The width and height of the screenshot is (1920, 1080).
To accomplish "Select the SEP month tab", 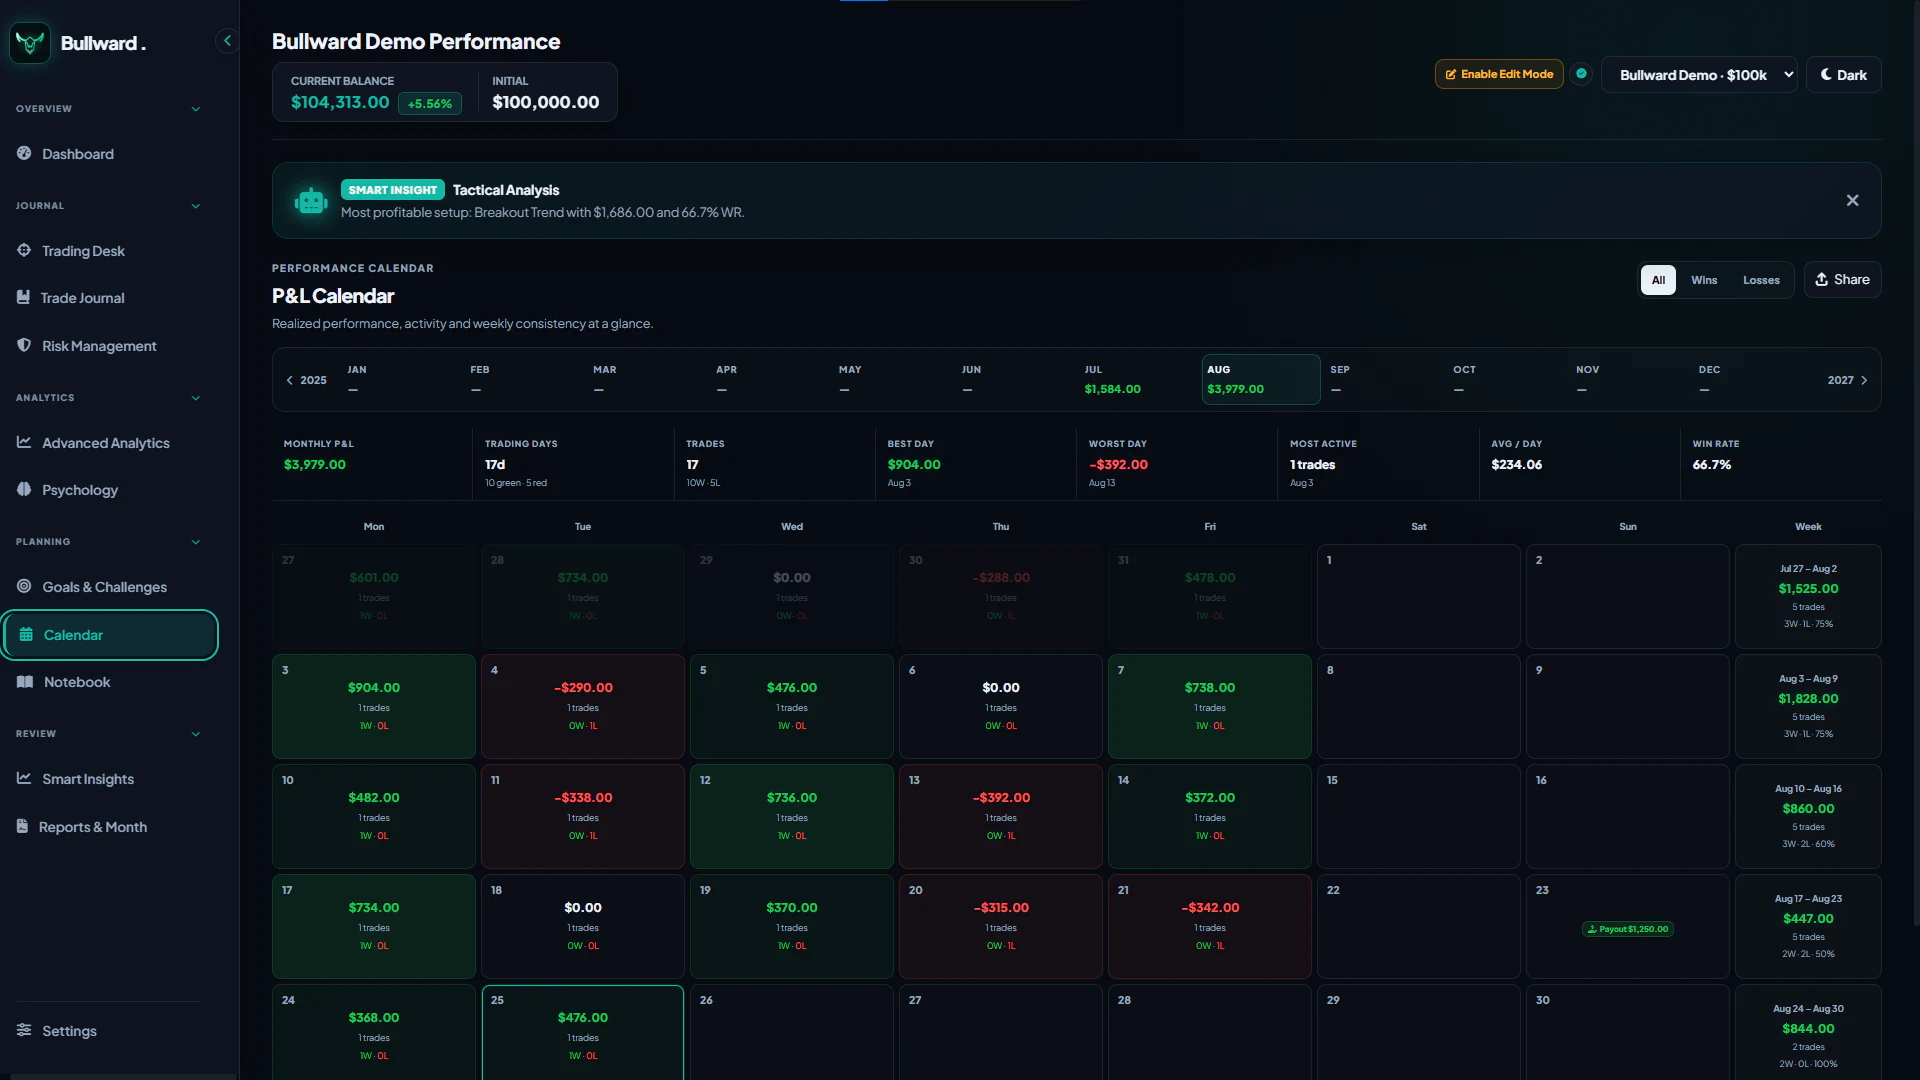I will pos(1385,380).
